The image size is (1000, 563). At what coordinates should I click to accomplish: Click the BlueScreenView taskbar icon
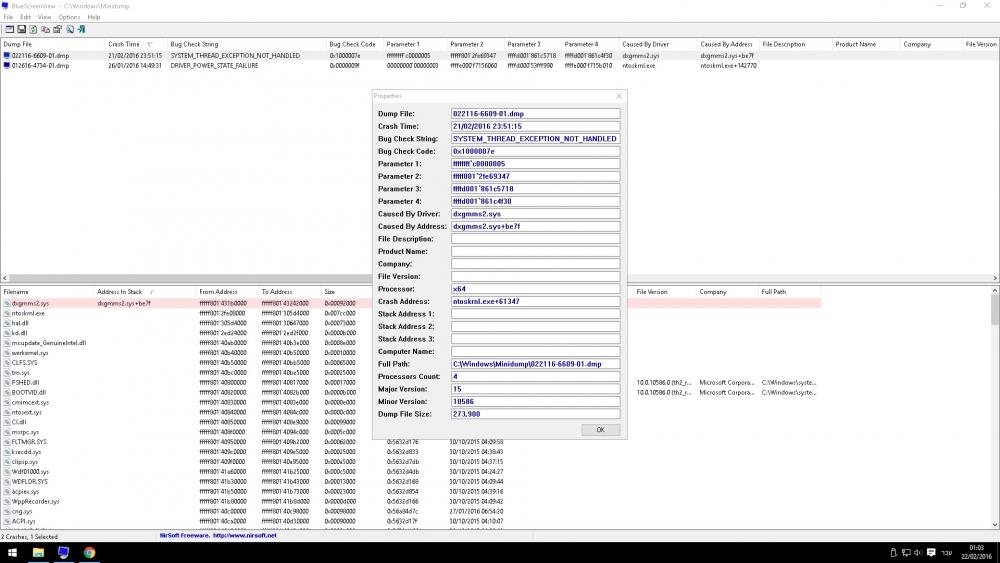tap(63, 553)
